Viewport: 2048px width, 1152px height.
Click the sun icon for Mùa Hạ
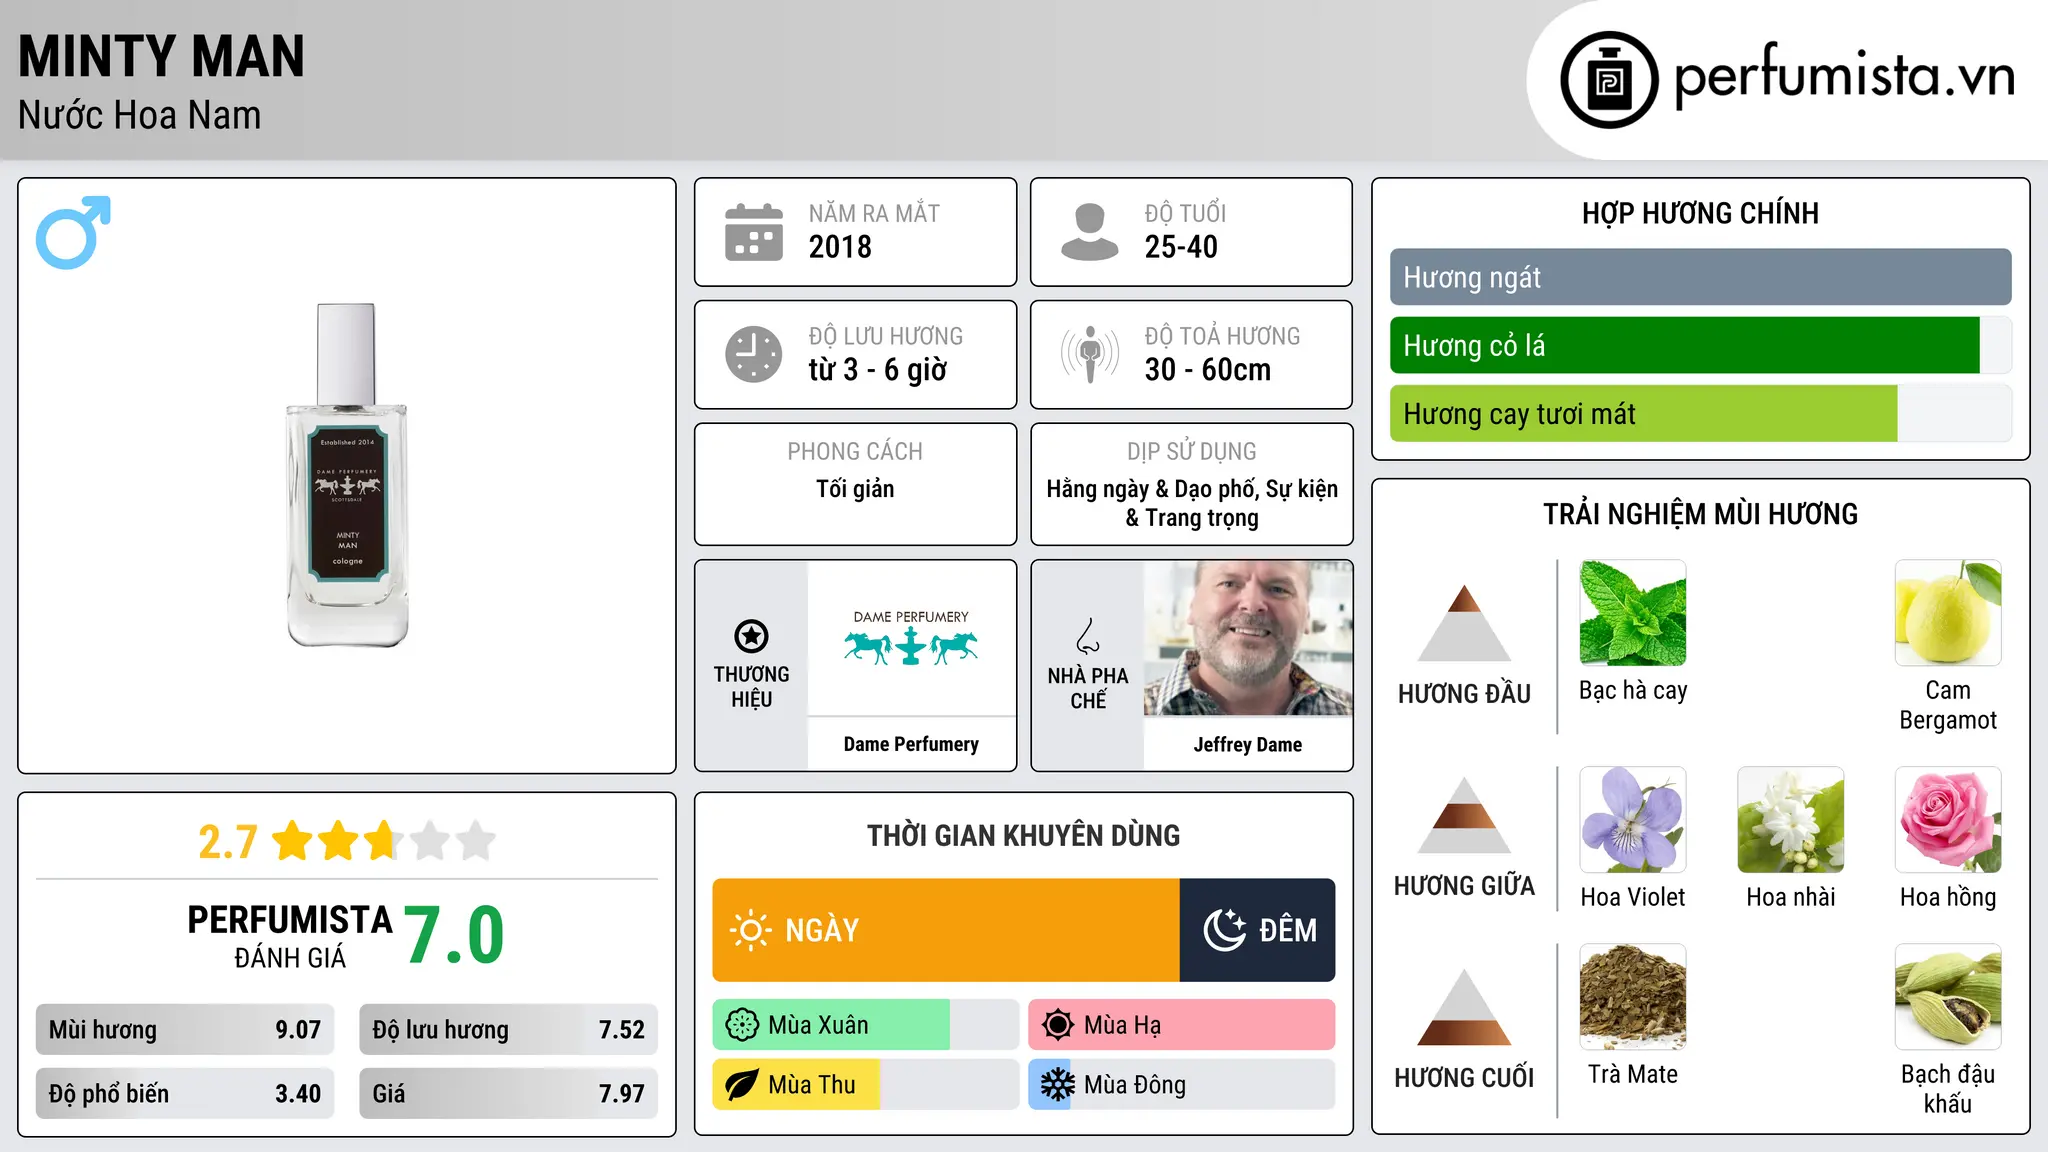coord(1058,1025)
